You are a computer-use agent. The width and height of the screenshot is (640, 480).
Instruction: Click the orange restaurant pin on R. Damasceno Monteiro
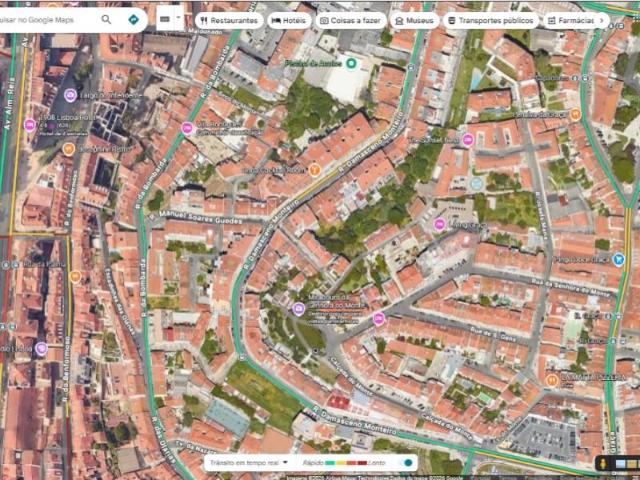point(314,170)
